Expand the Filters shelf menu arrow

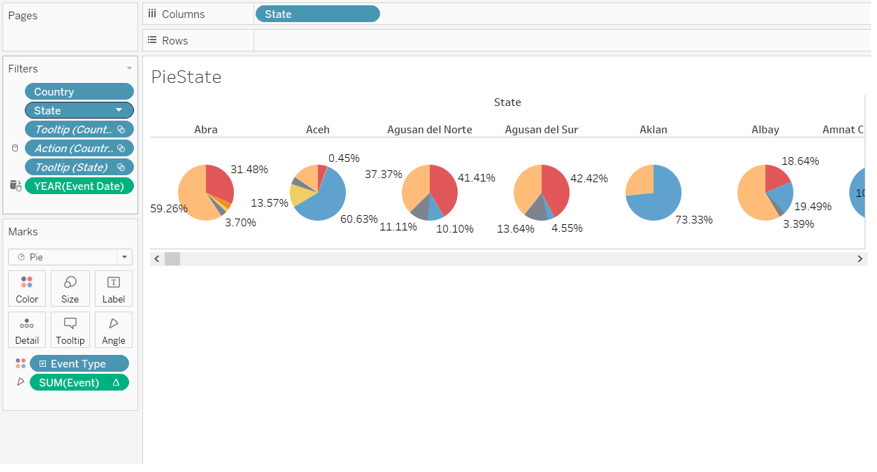click(x=129, y=69)
